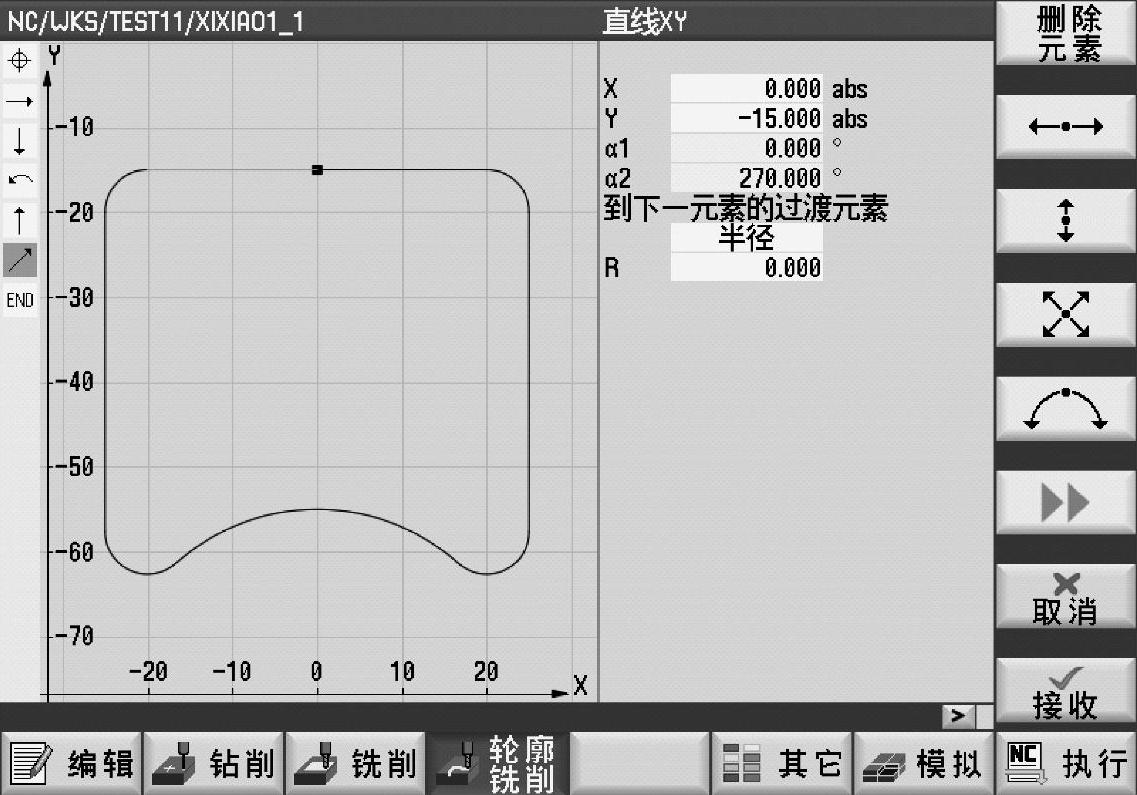Click the END marker in contour list
This screenshot has height=795, width=1137.
[x=19, y=299]
